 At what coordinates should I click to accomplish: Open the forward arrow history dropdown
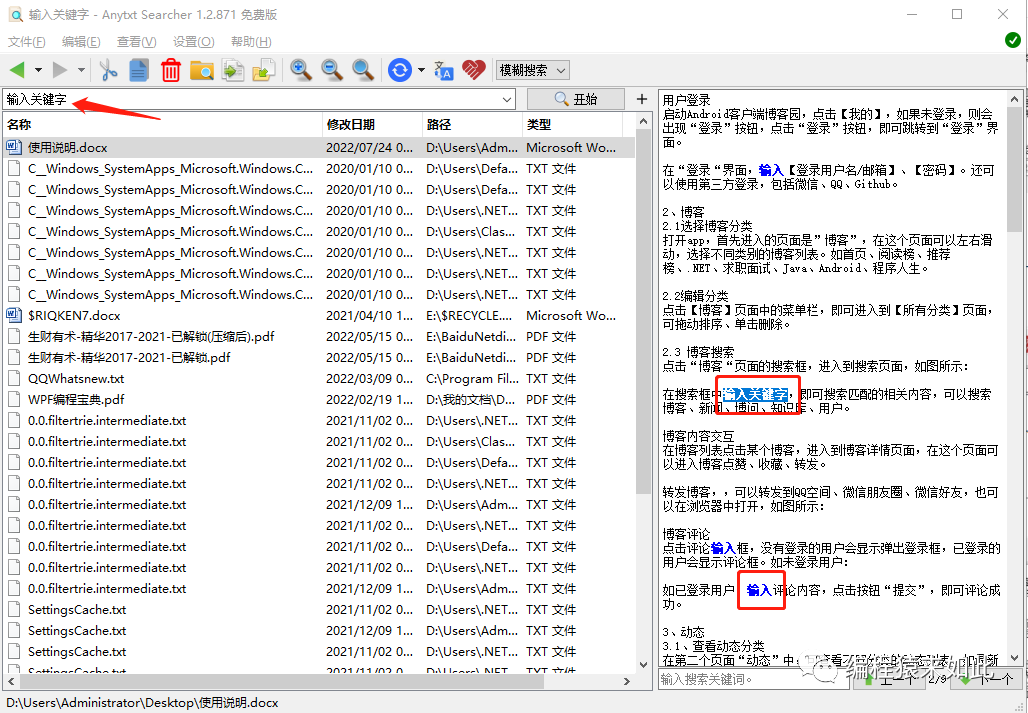pyautogui.click(x=81, y=69)
